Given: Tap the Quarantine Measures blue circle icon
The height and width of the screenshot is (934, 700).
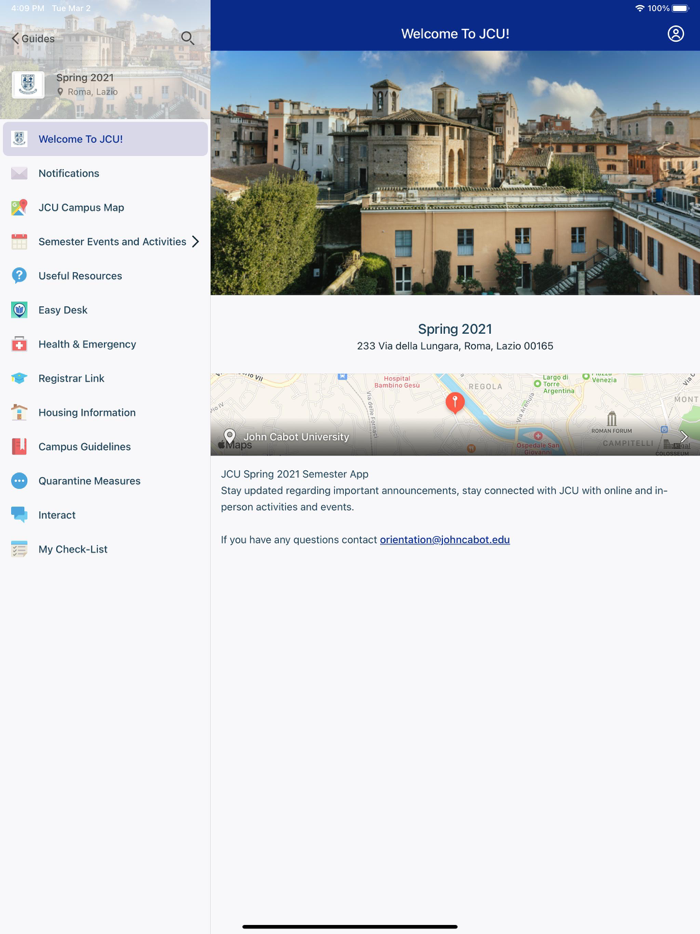Looking at the screenshot, I should pyautogui.click(x=19, y=481).
